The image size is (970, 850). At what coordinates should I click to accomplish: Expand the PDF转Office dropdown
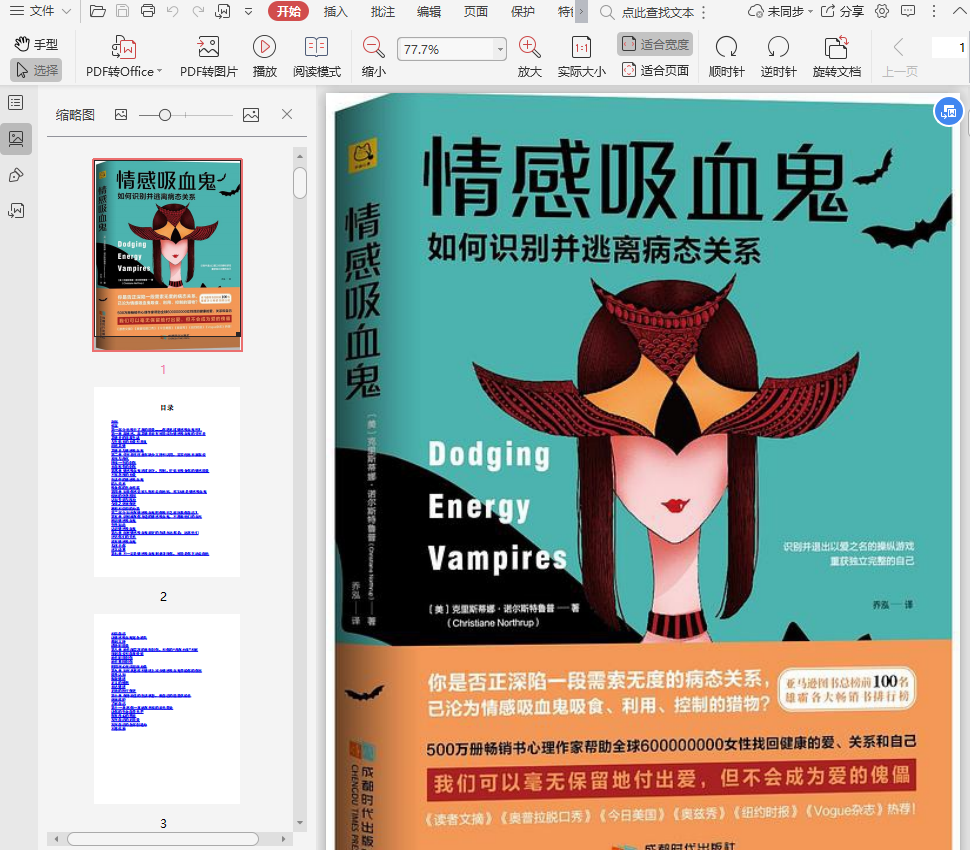point(160,72)
